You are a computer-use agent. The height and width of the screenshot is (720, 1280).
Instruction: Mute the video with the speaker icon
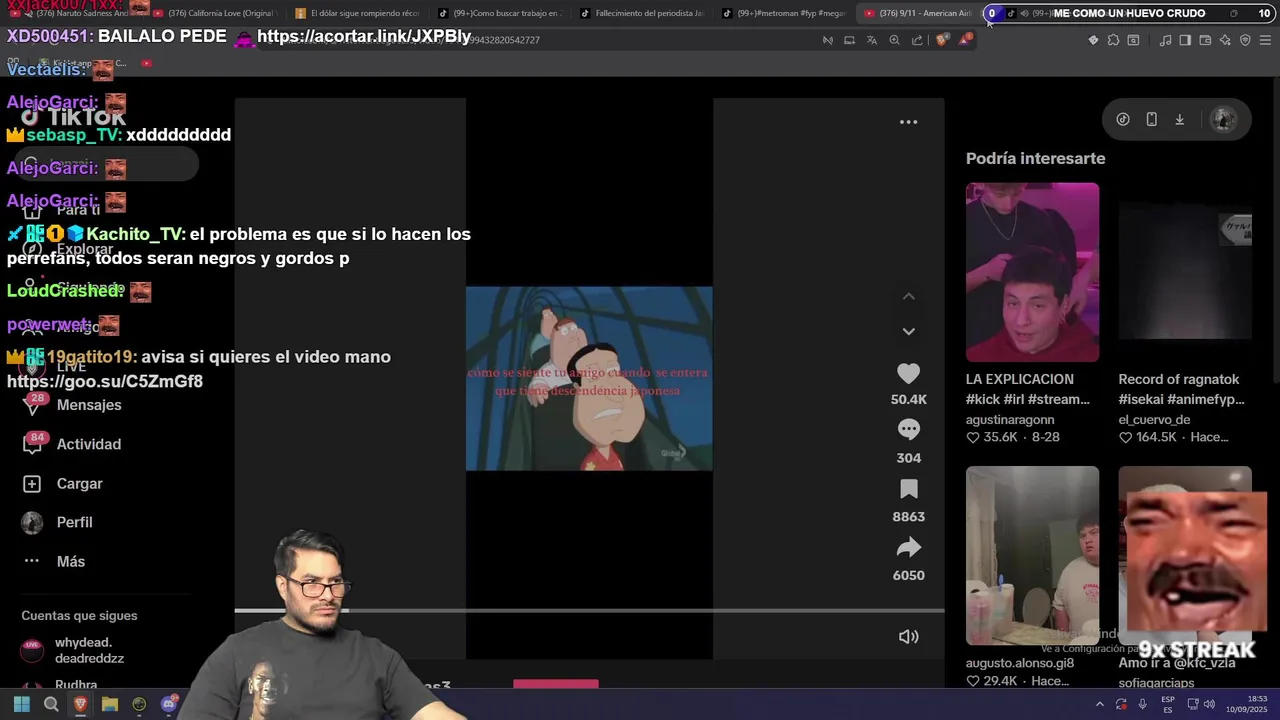pos(908,637)
